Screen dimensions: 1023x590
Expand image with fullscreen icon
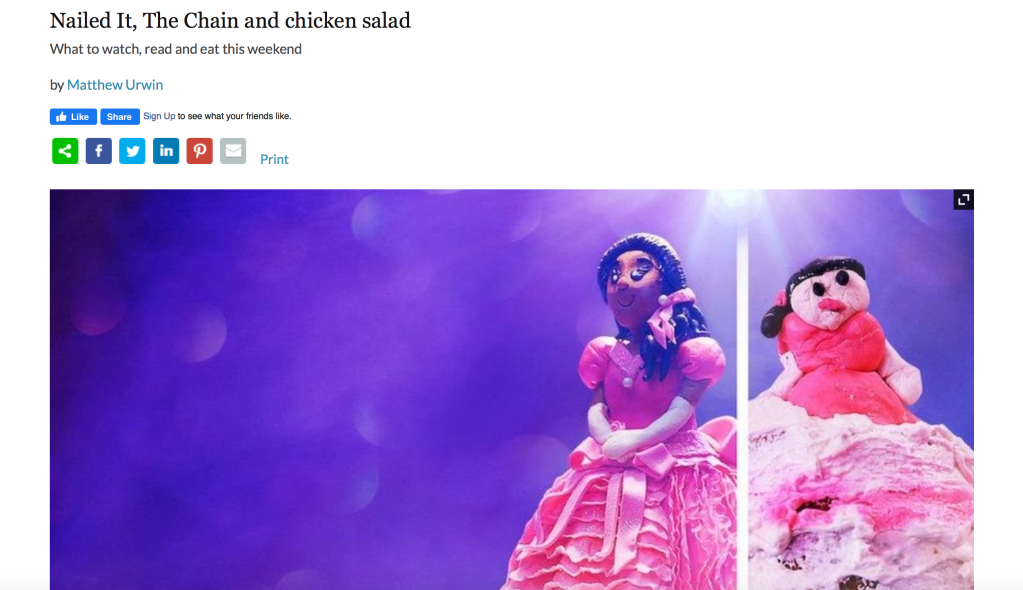click(963, 200)
